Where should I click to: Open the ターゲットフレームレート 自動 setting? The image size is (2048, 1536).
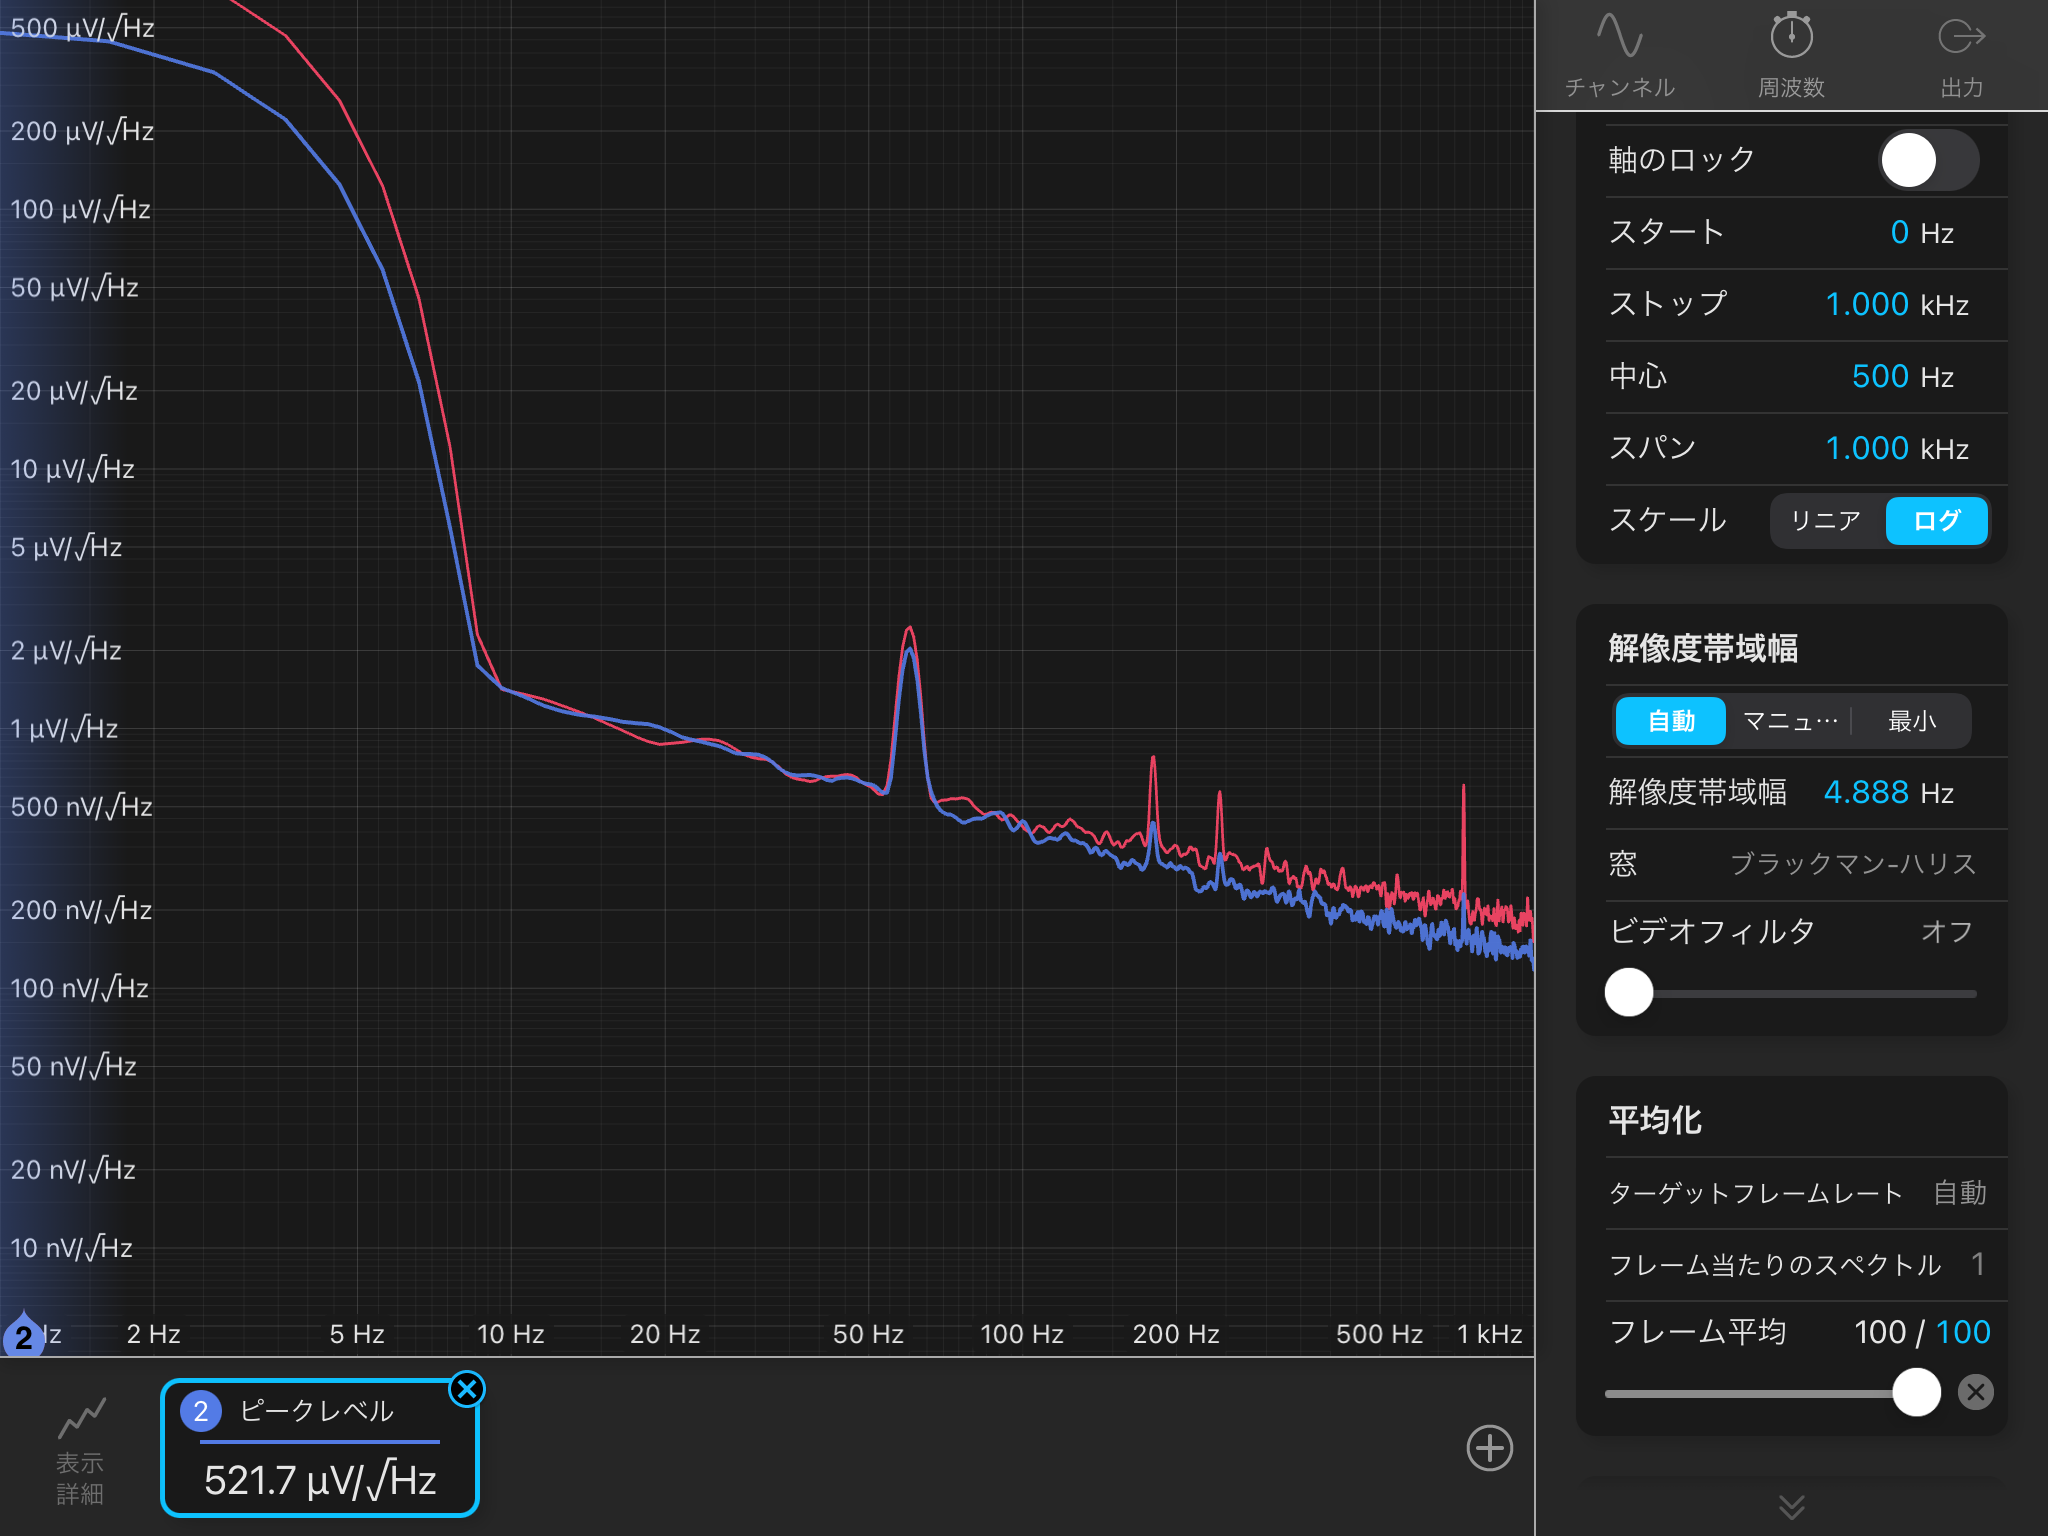tap(1959, 1193)
